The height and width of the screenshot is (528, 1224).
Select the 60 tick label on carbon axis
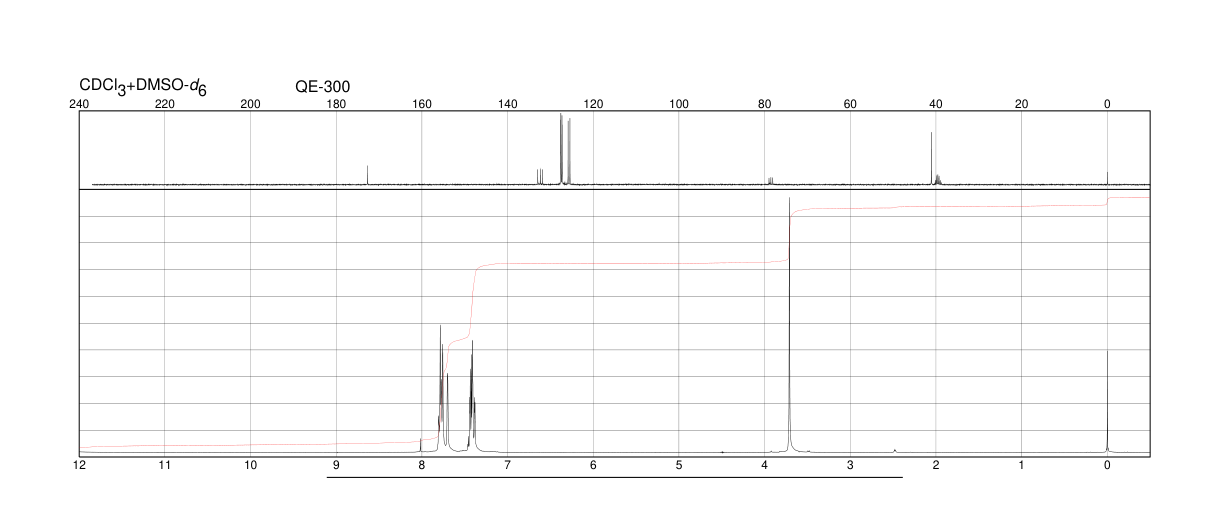coord(850,104)
